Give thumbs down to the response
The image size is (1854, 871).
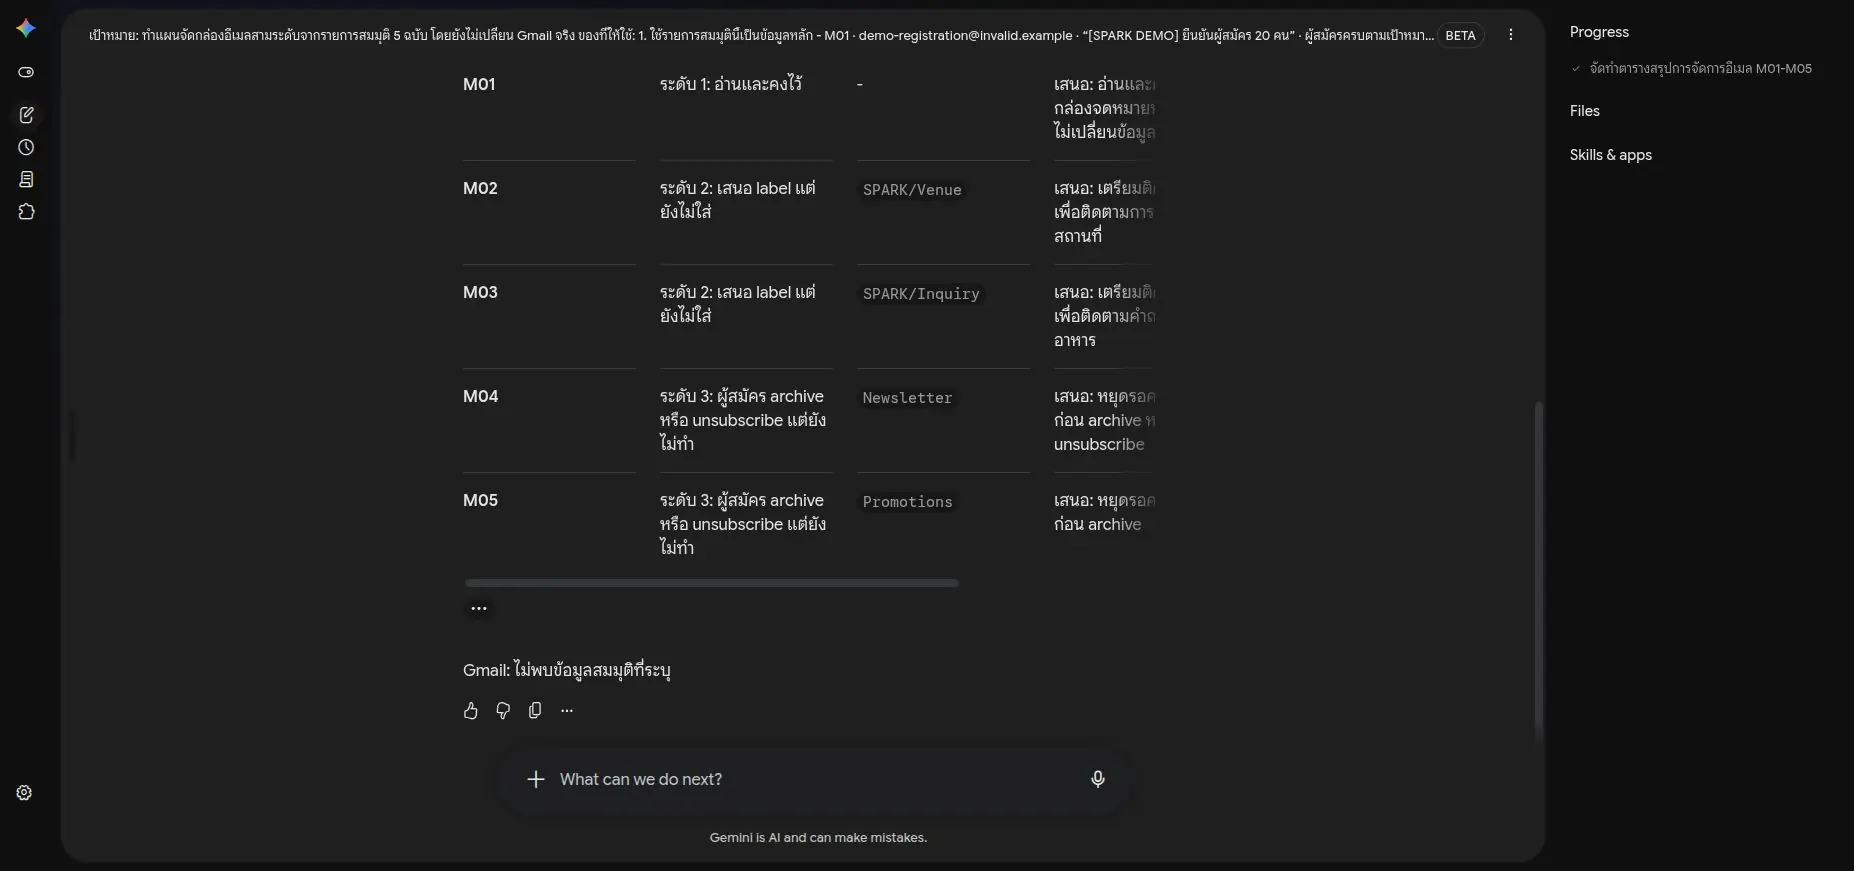pos(503,711)
